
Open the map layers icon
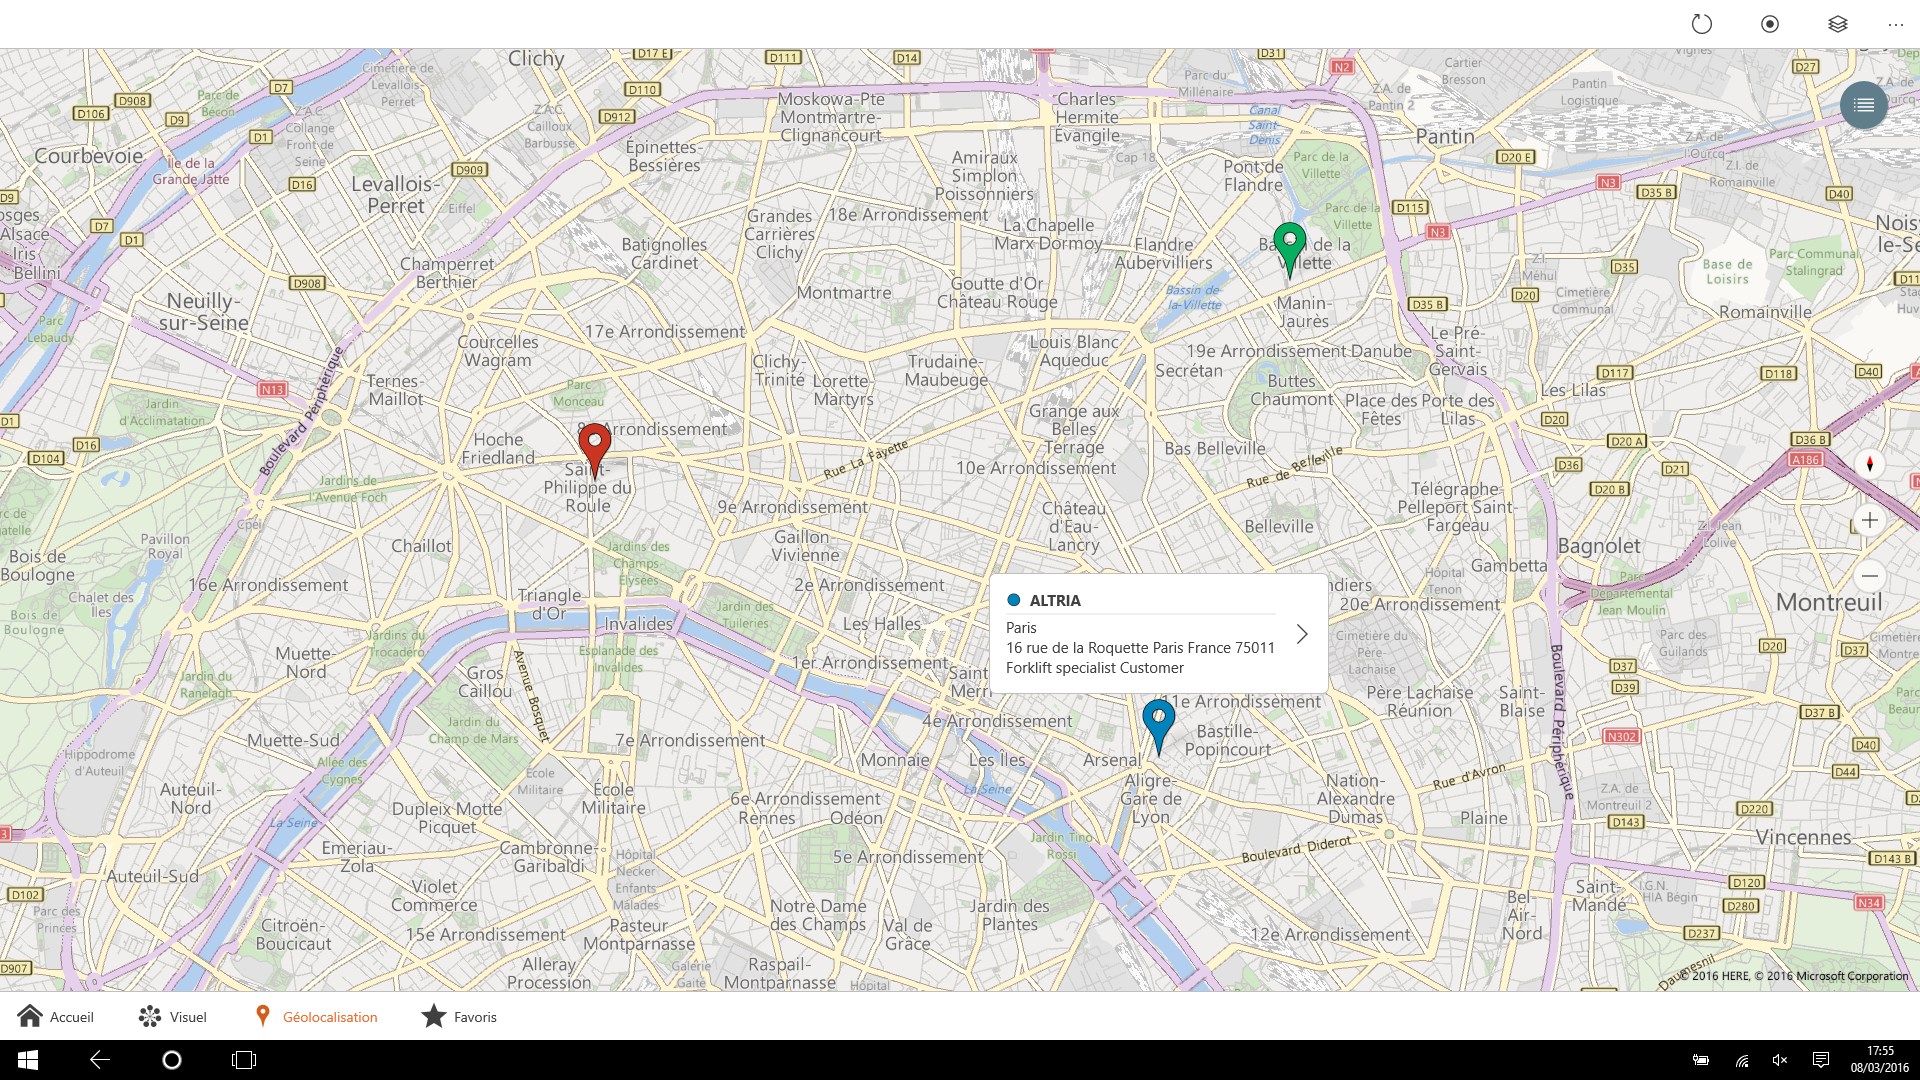point(1838,24)
